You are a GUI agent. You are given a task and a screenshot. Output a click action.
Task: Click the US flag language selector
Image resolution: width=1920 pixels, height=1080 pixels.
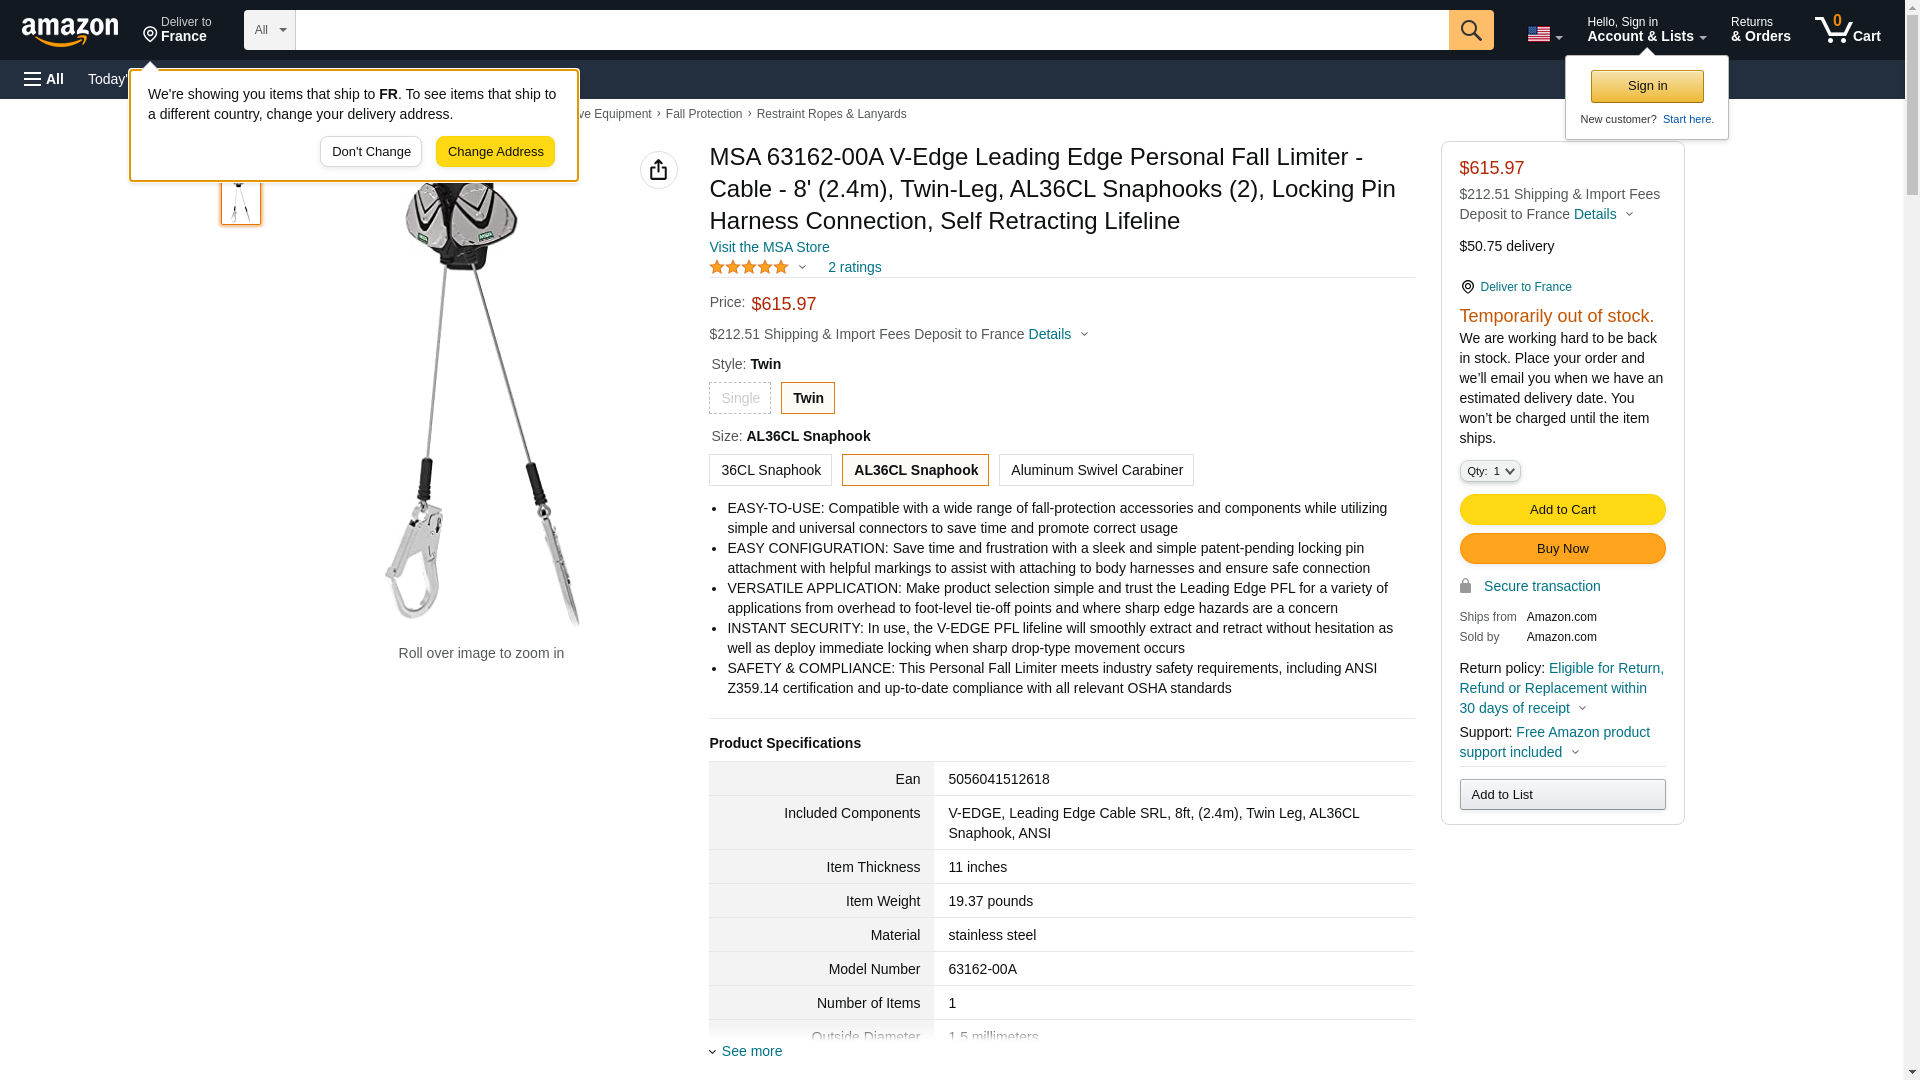[x=1544, y=34]
